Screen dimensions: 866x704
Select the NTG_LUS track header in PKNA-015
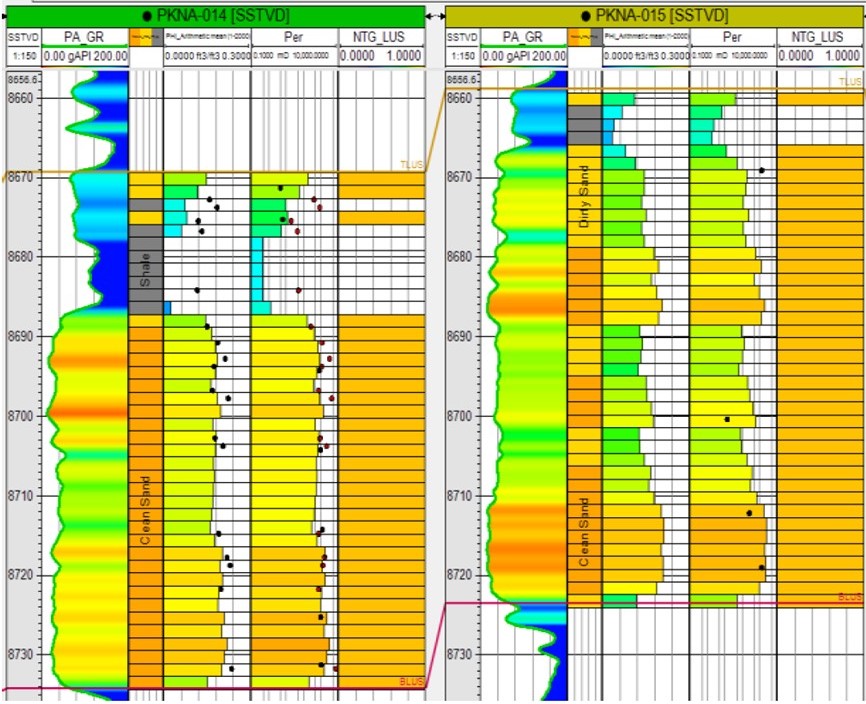click(x=820, y=38)
